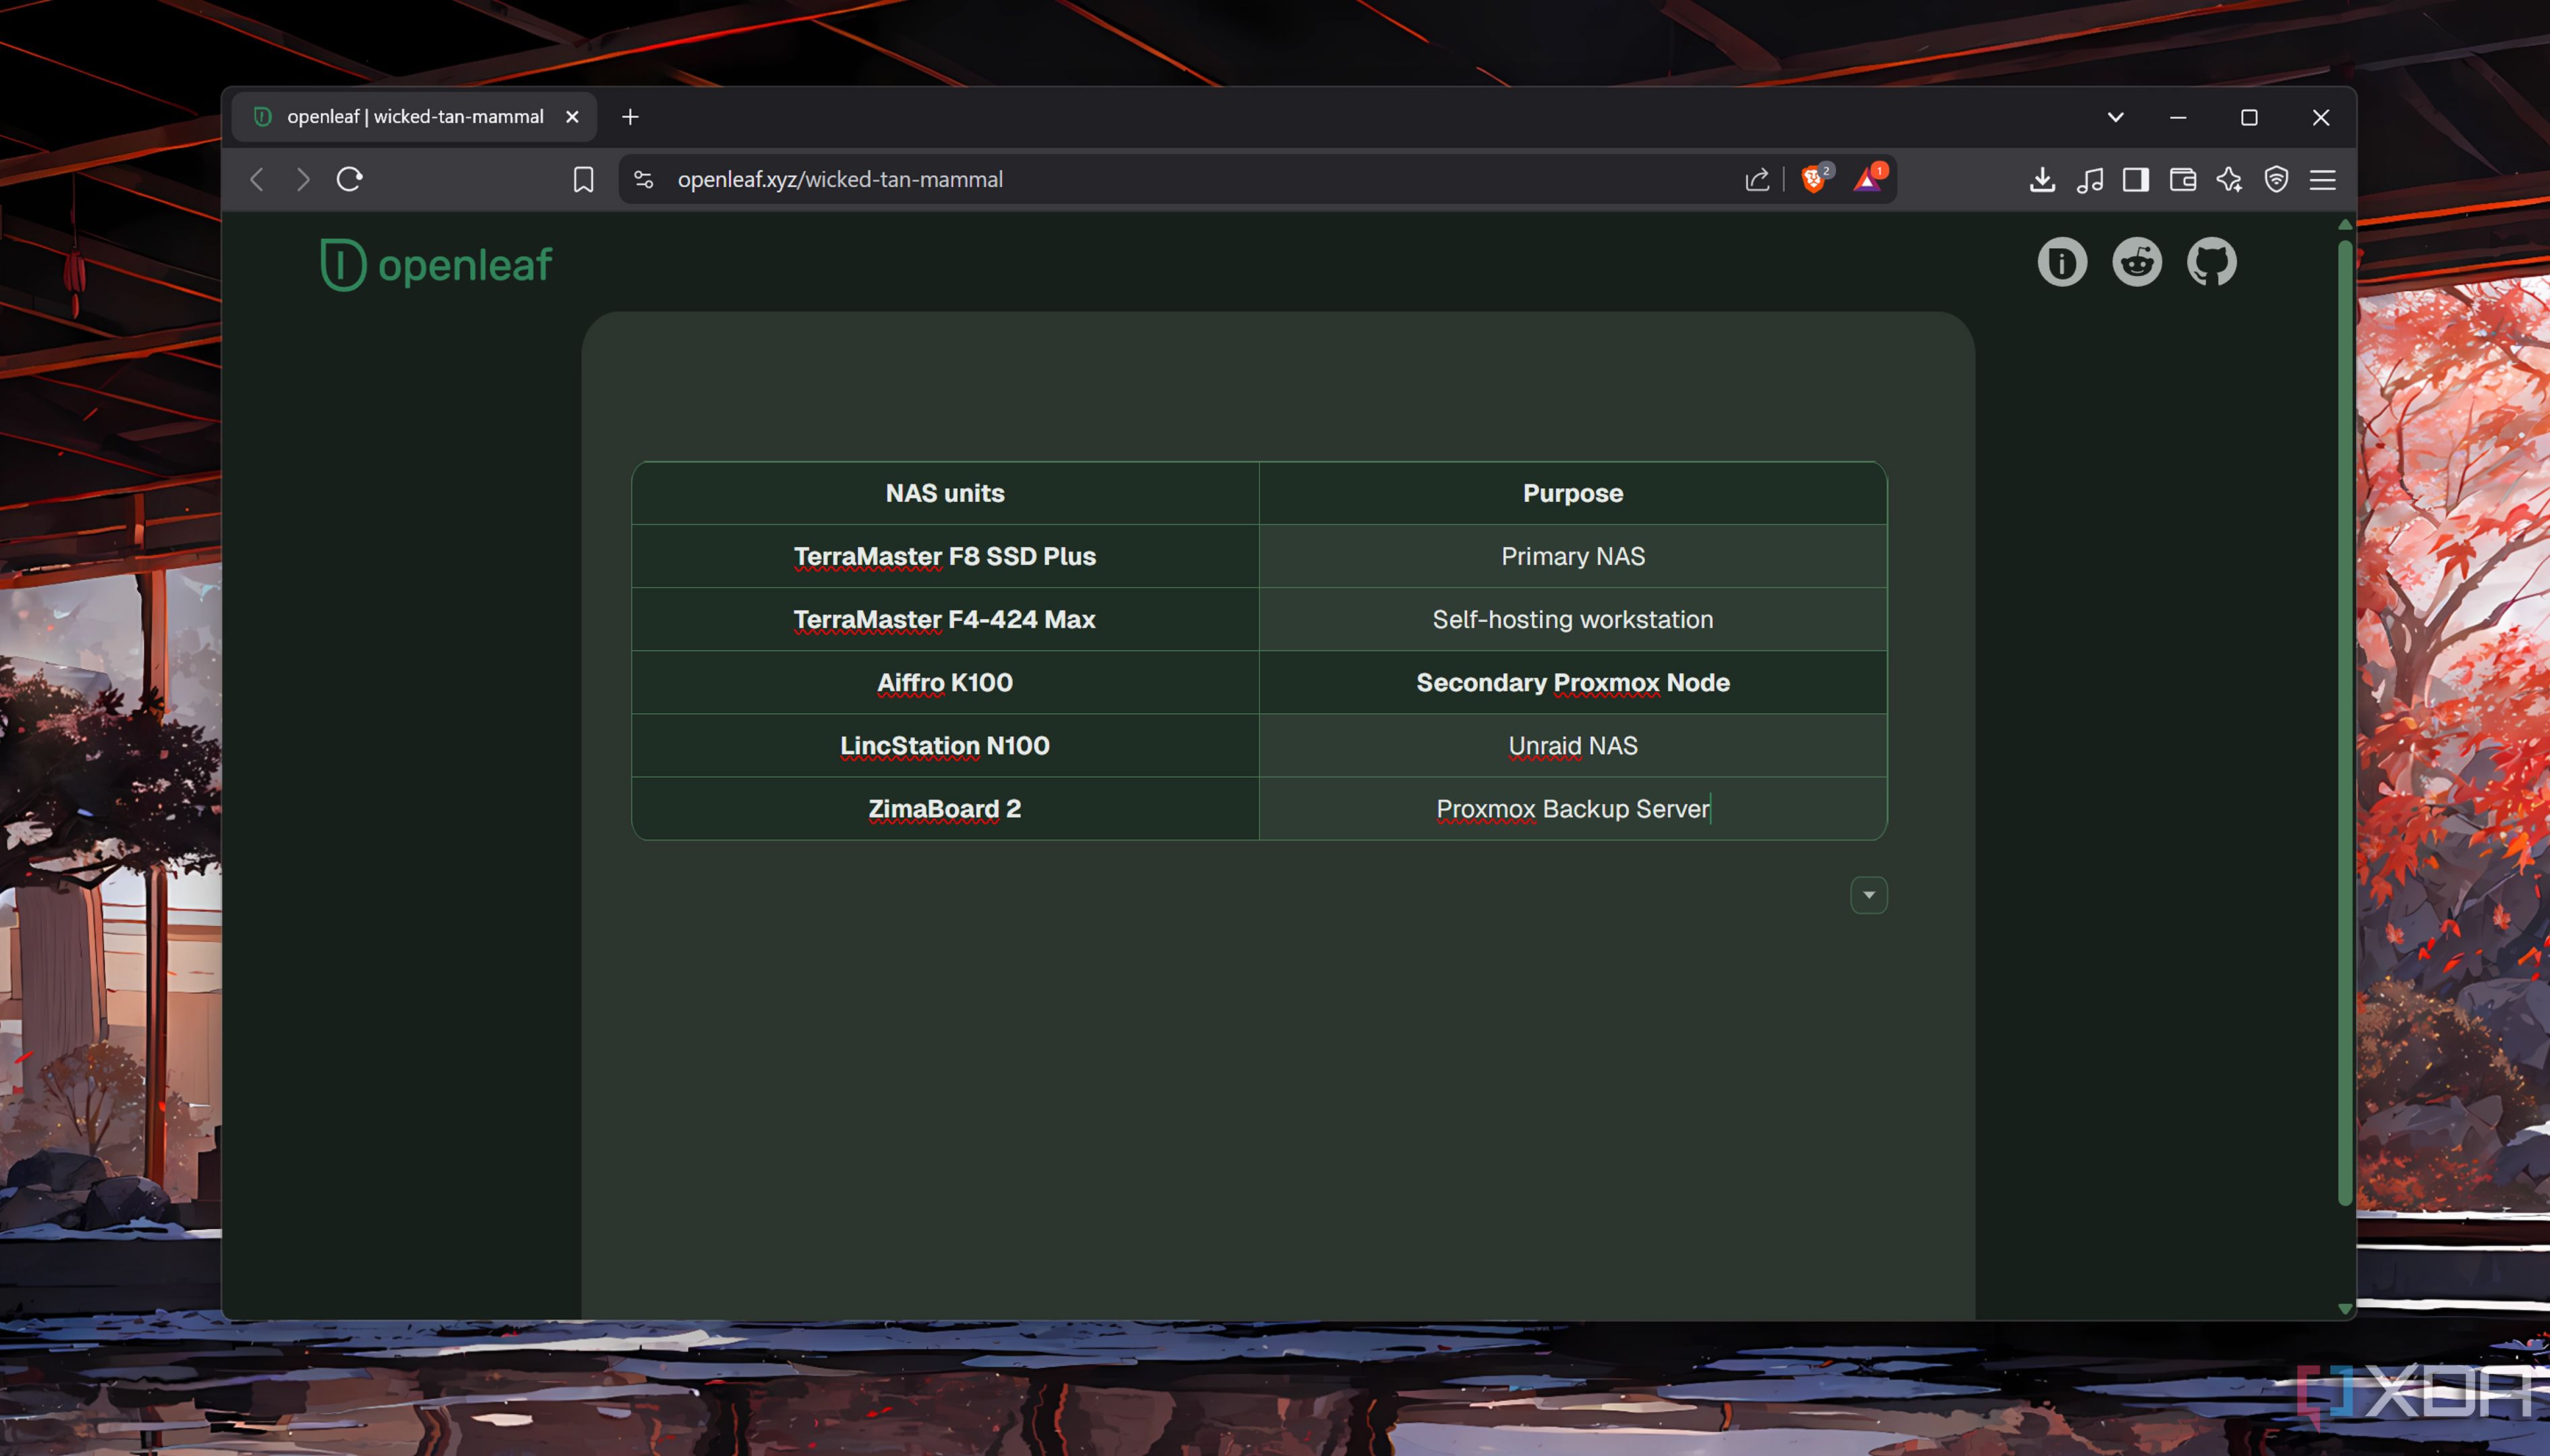Select the Primary NAS cell
2550x1456 pixels.
1573,556
